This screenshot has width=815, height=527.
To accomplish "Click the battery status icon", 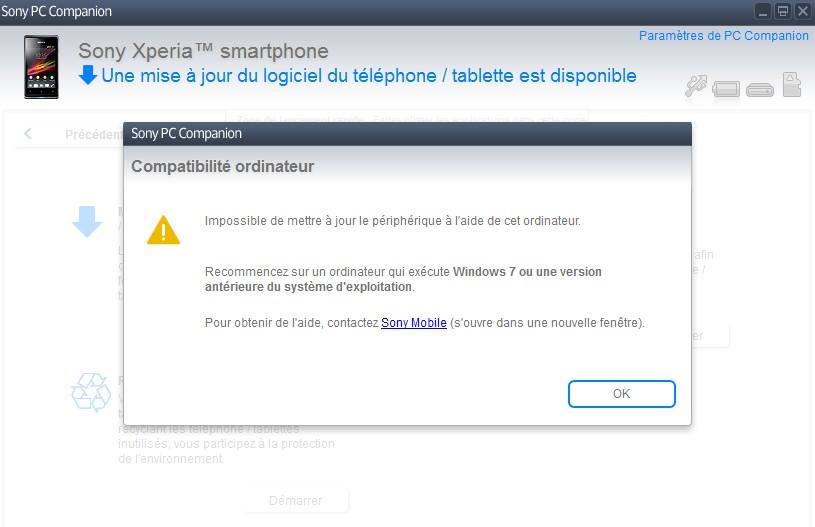I will [x=726, y=89].
